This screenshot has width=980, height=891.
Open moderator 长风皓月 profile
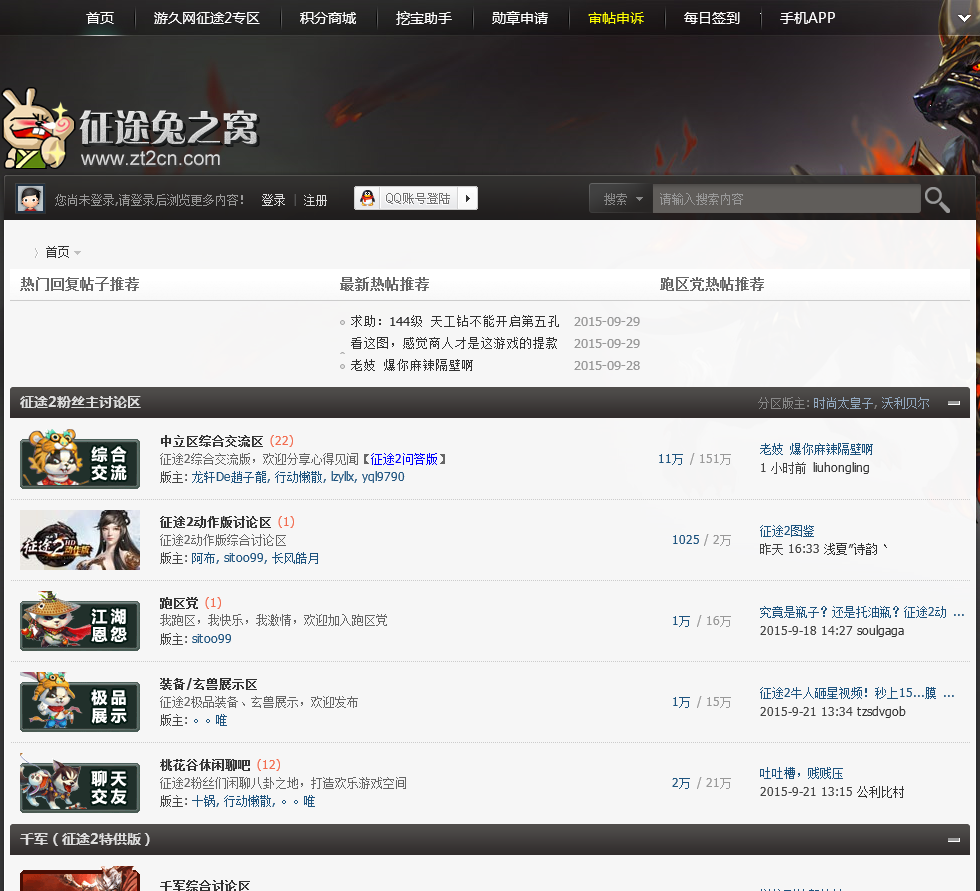295,558
